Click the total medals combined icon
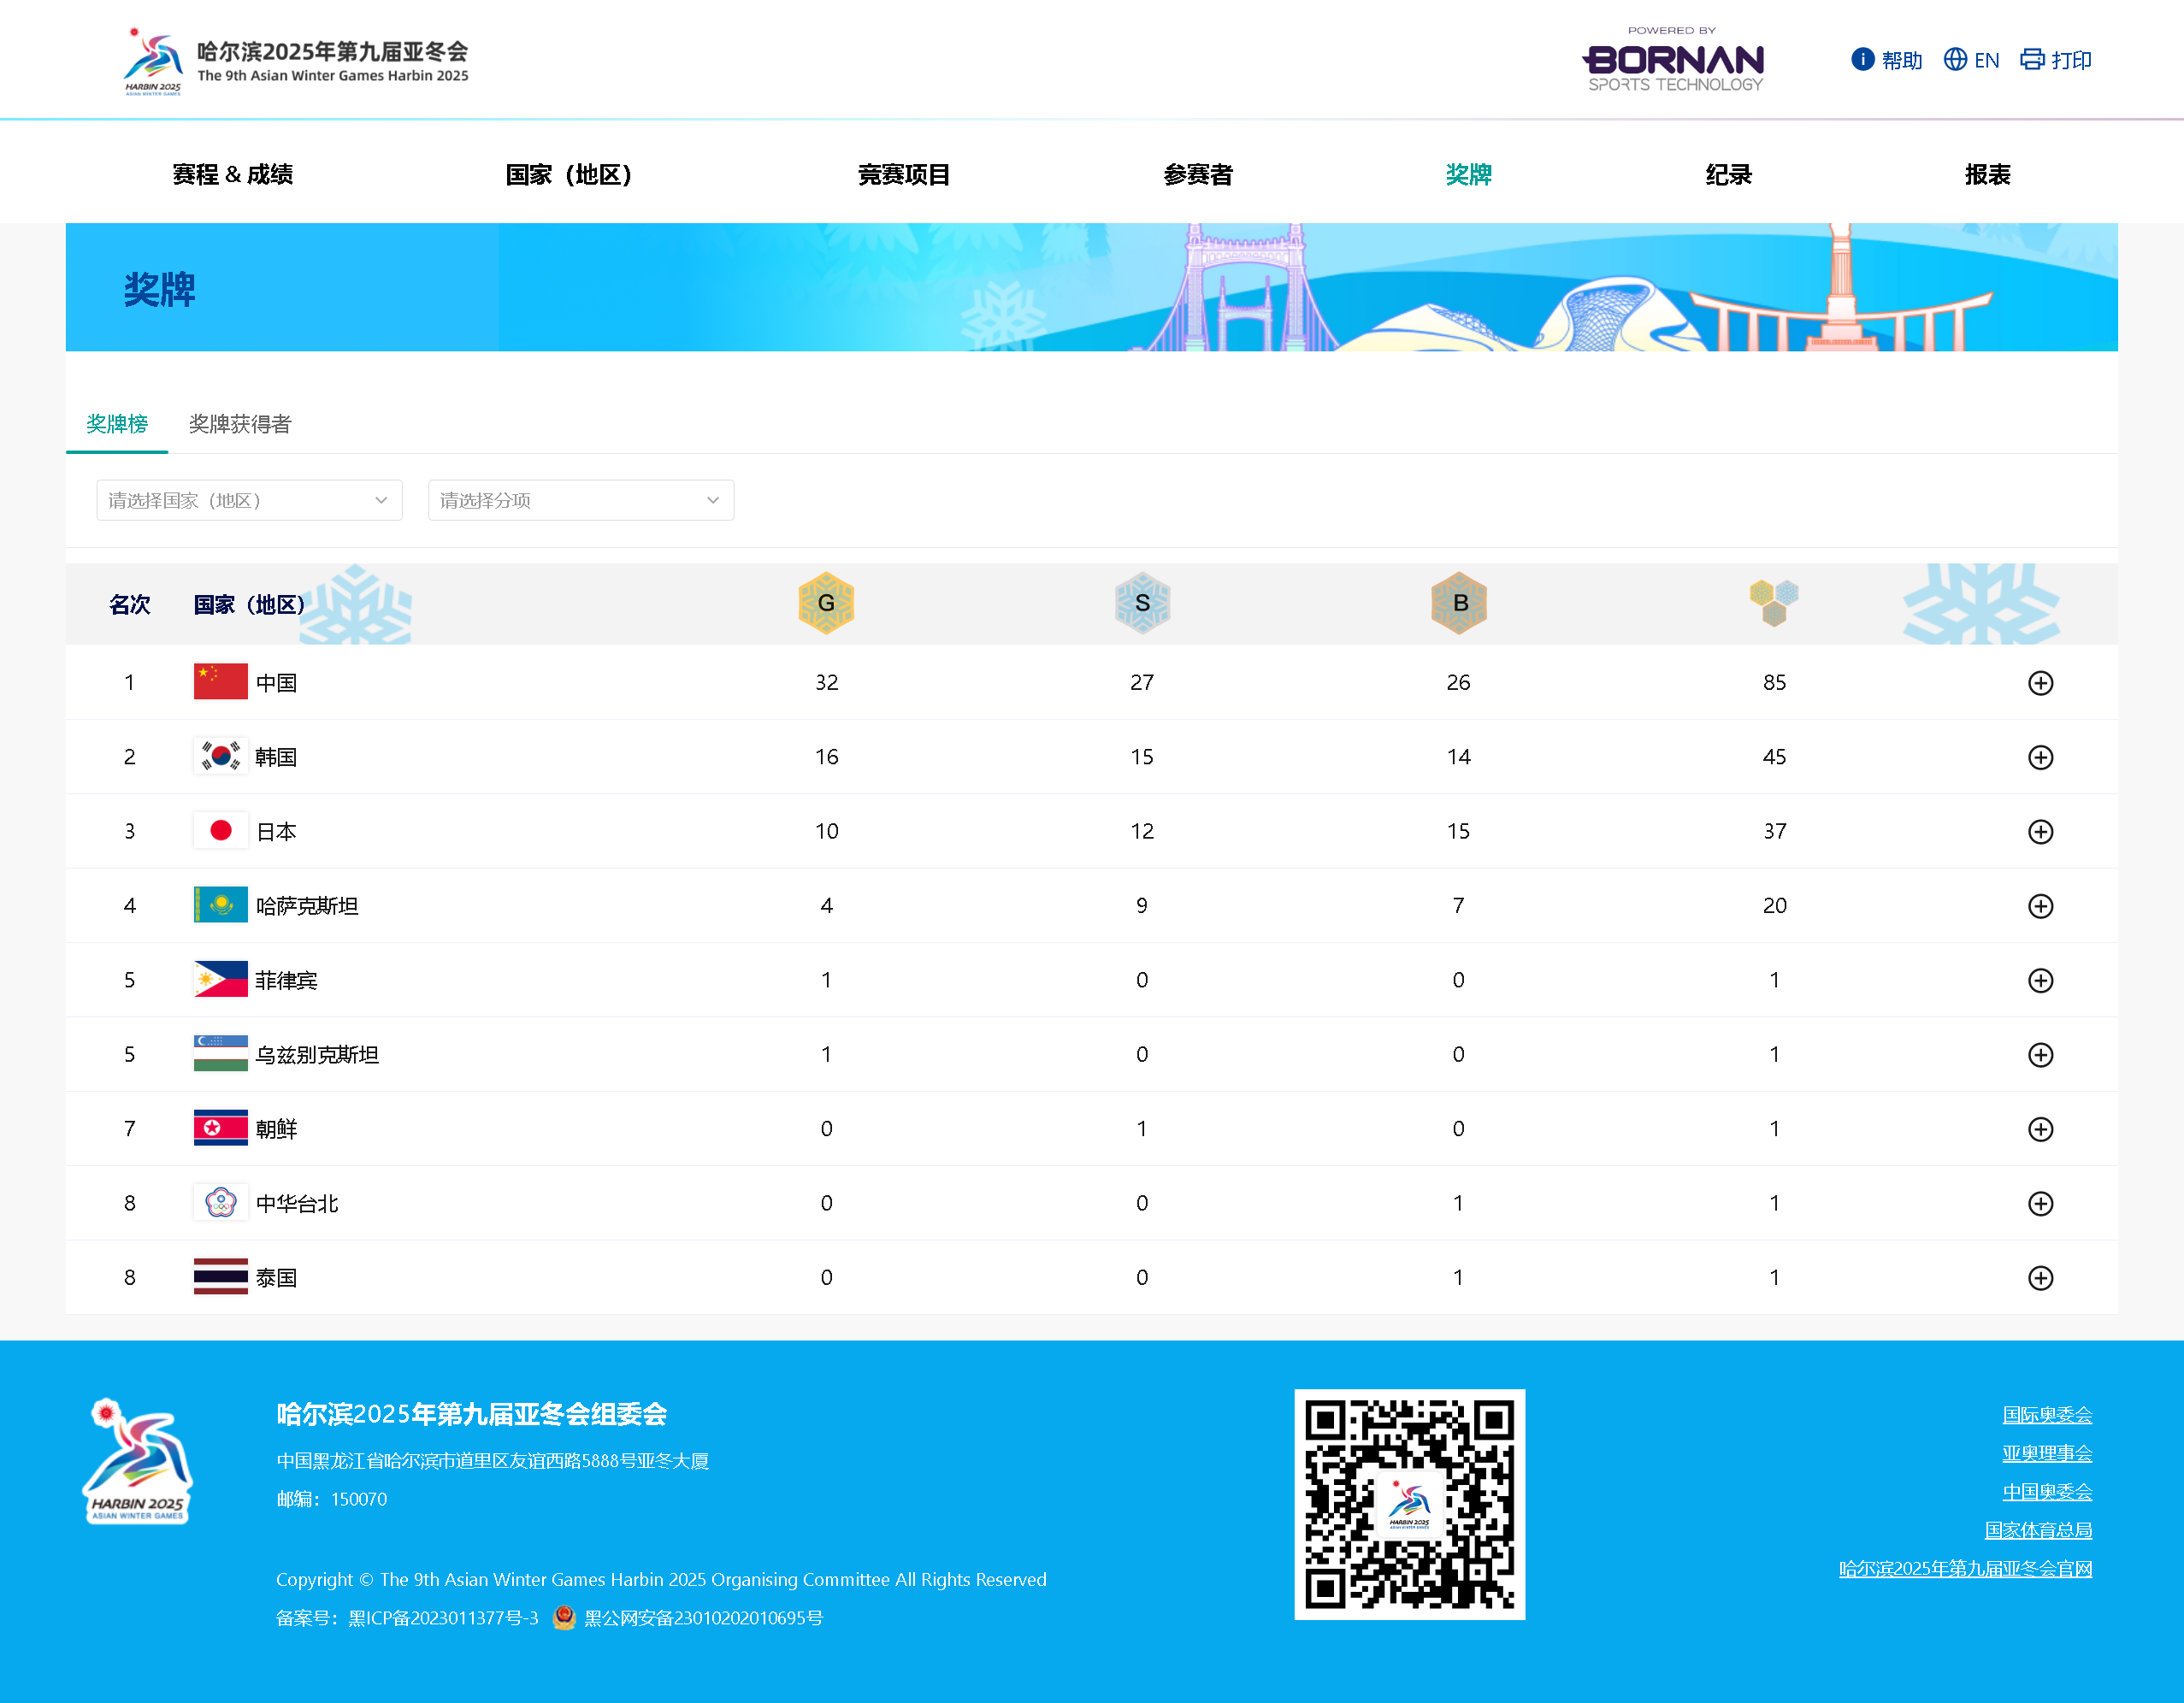2184x1703 pixels. [x=1774, y=603]
